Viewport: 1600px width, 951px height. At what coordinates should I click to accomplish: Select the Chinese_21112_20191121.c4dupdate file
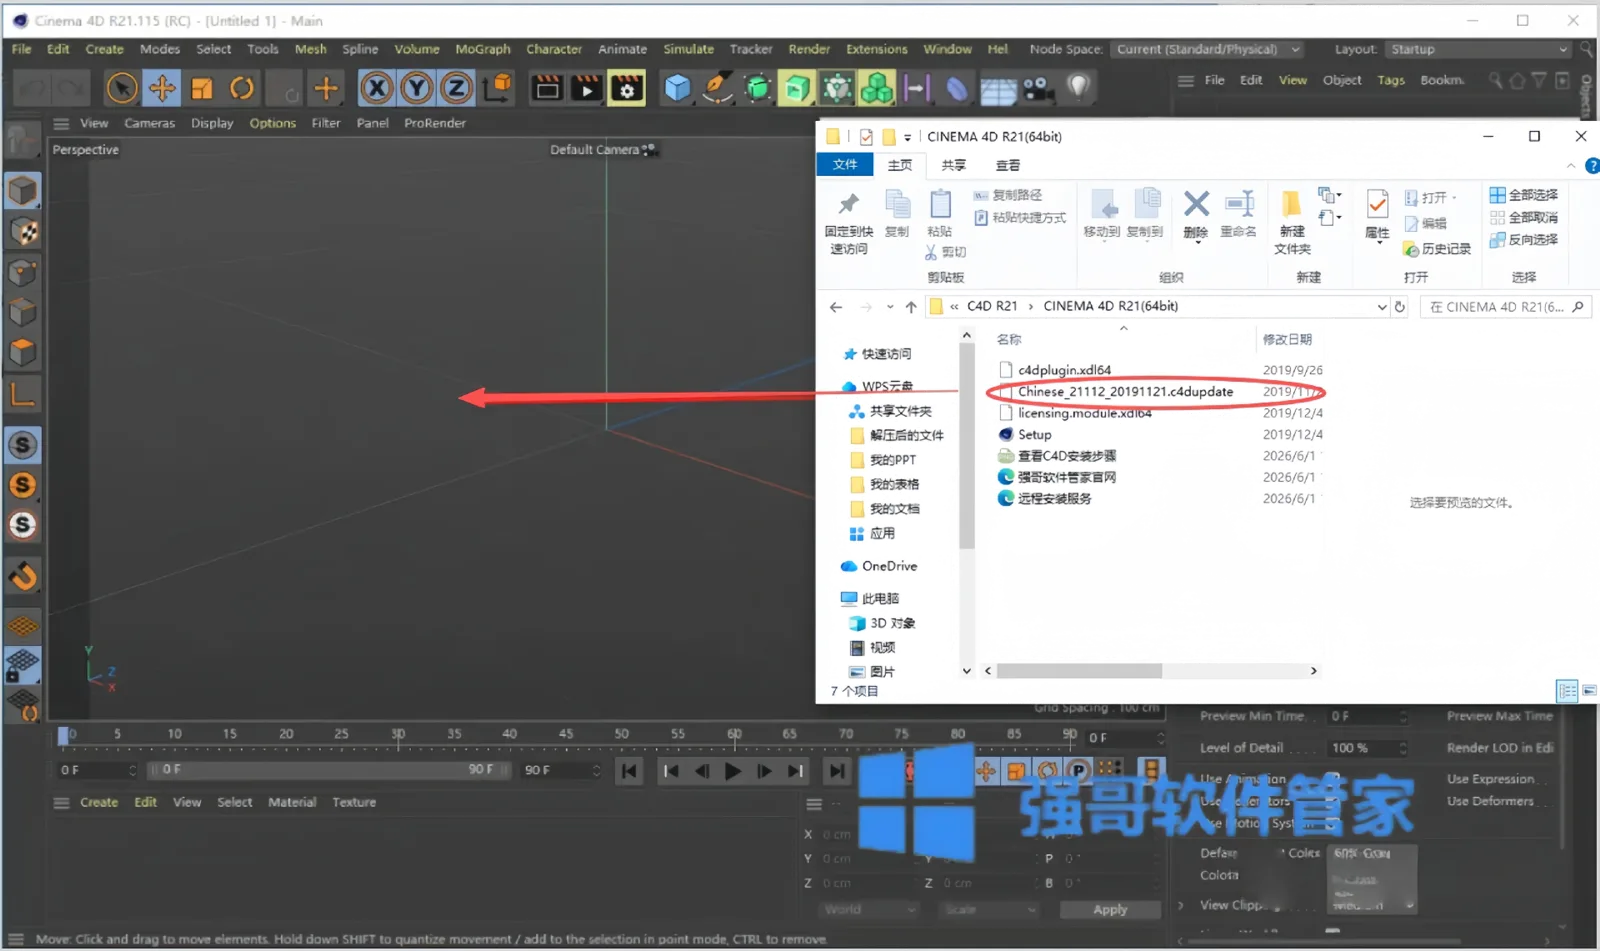pyautogui.click(x=1125, y=392)
